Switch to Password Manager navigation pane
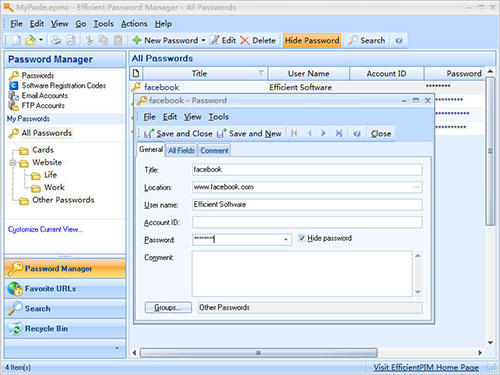 point(65,269)
